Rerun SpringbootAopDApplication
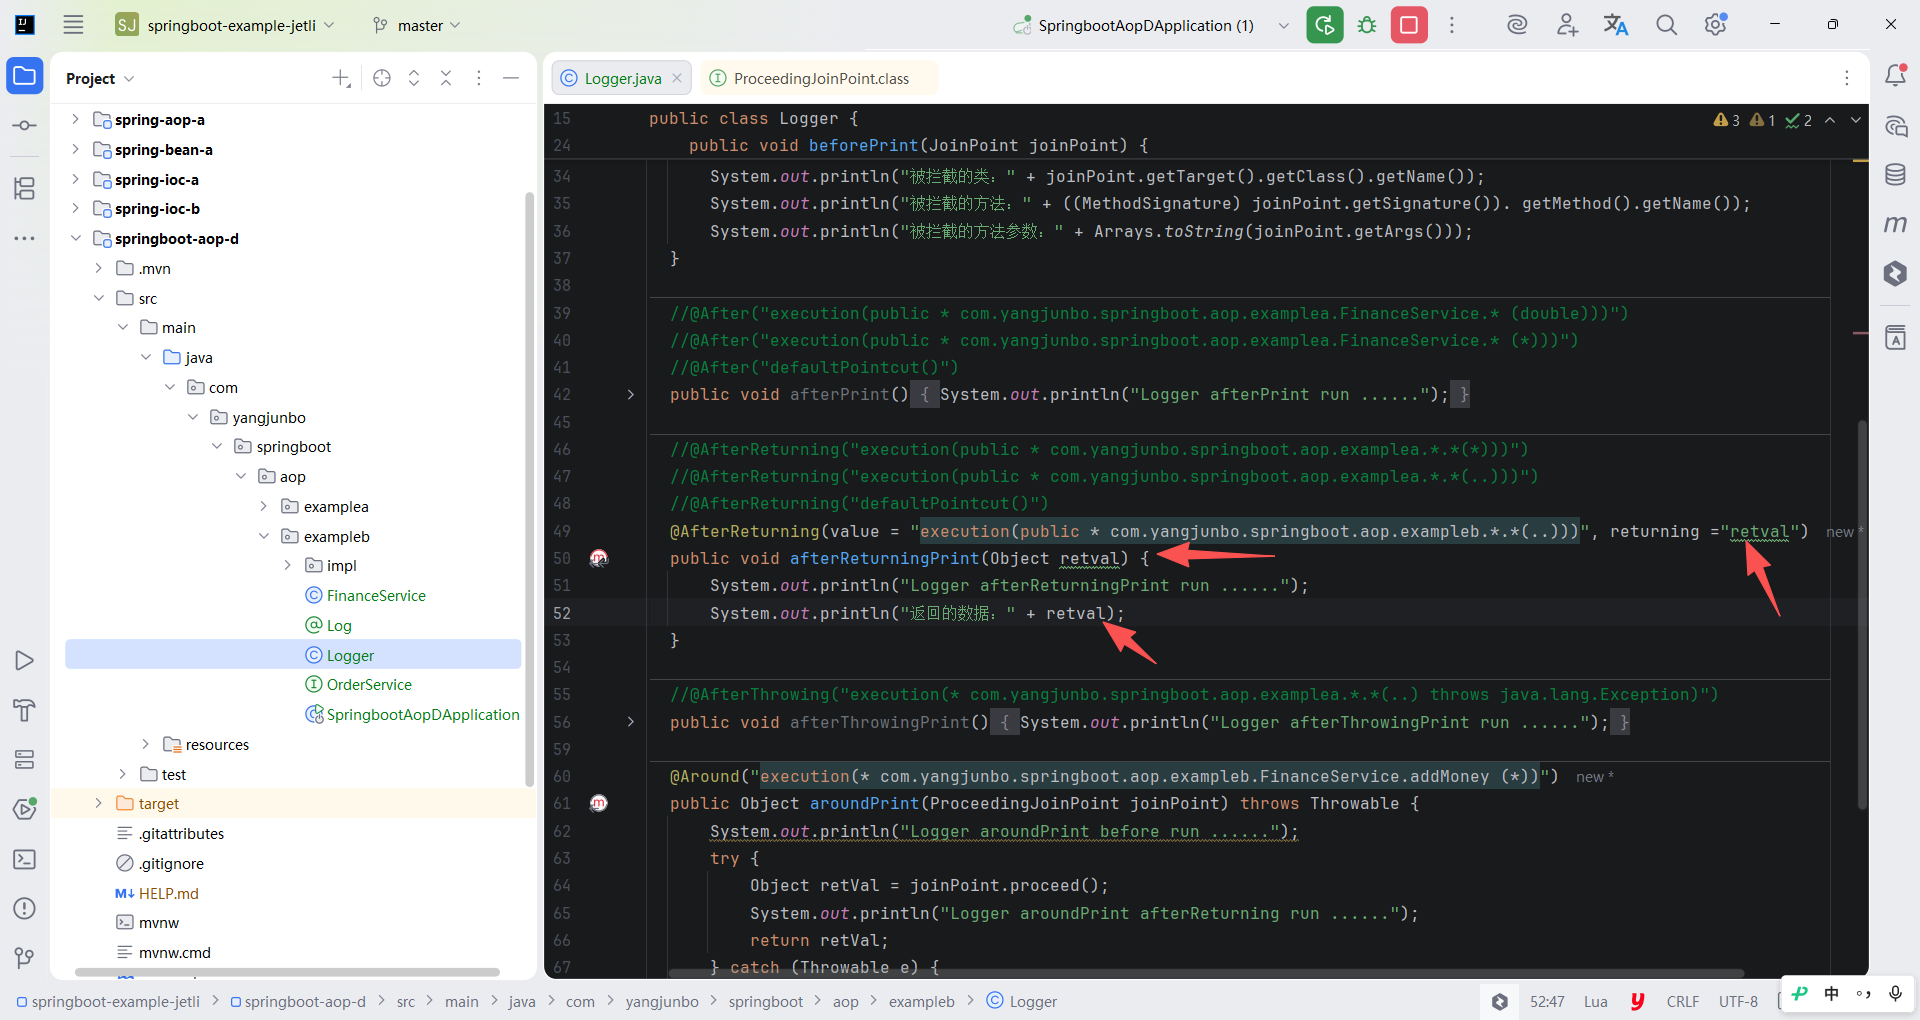 click(x=1325, y=25)
